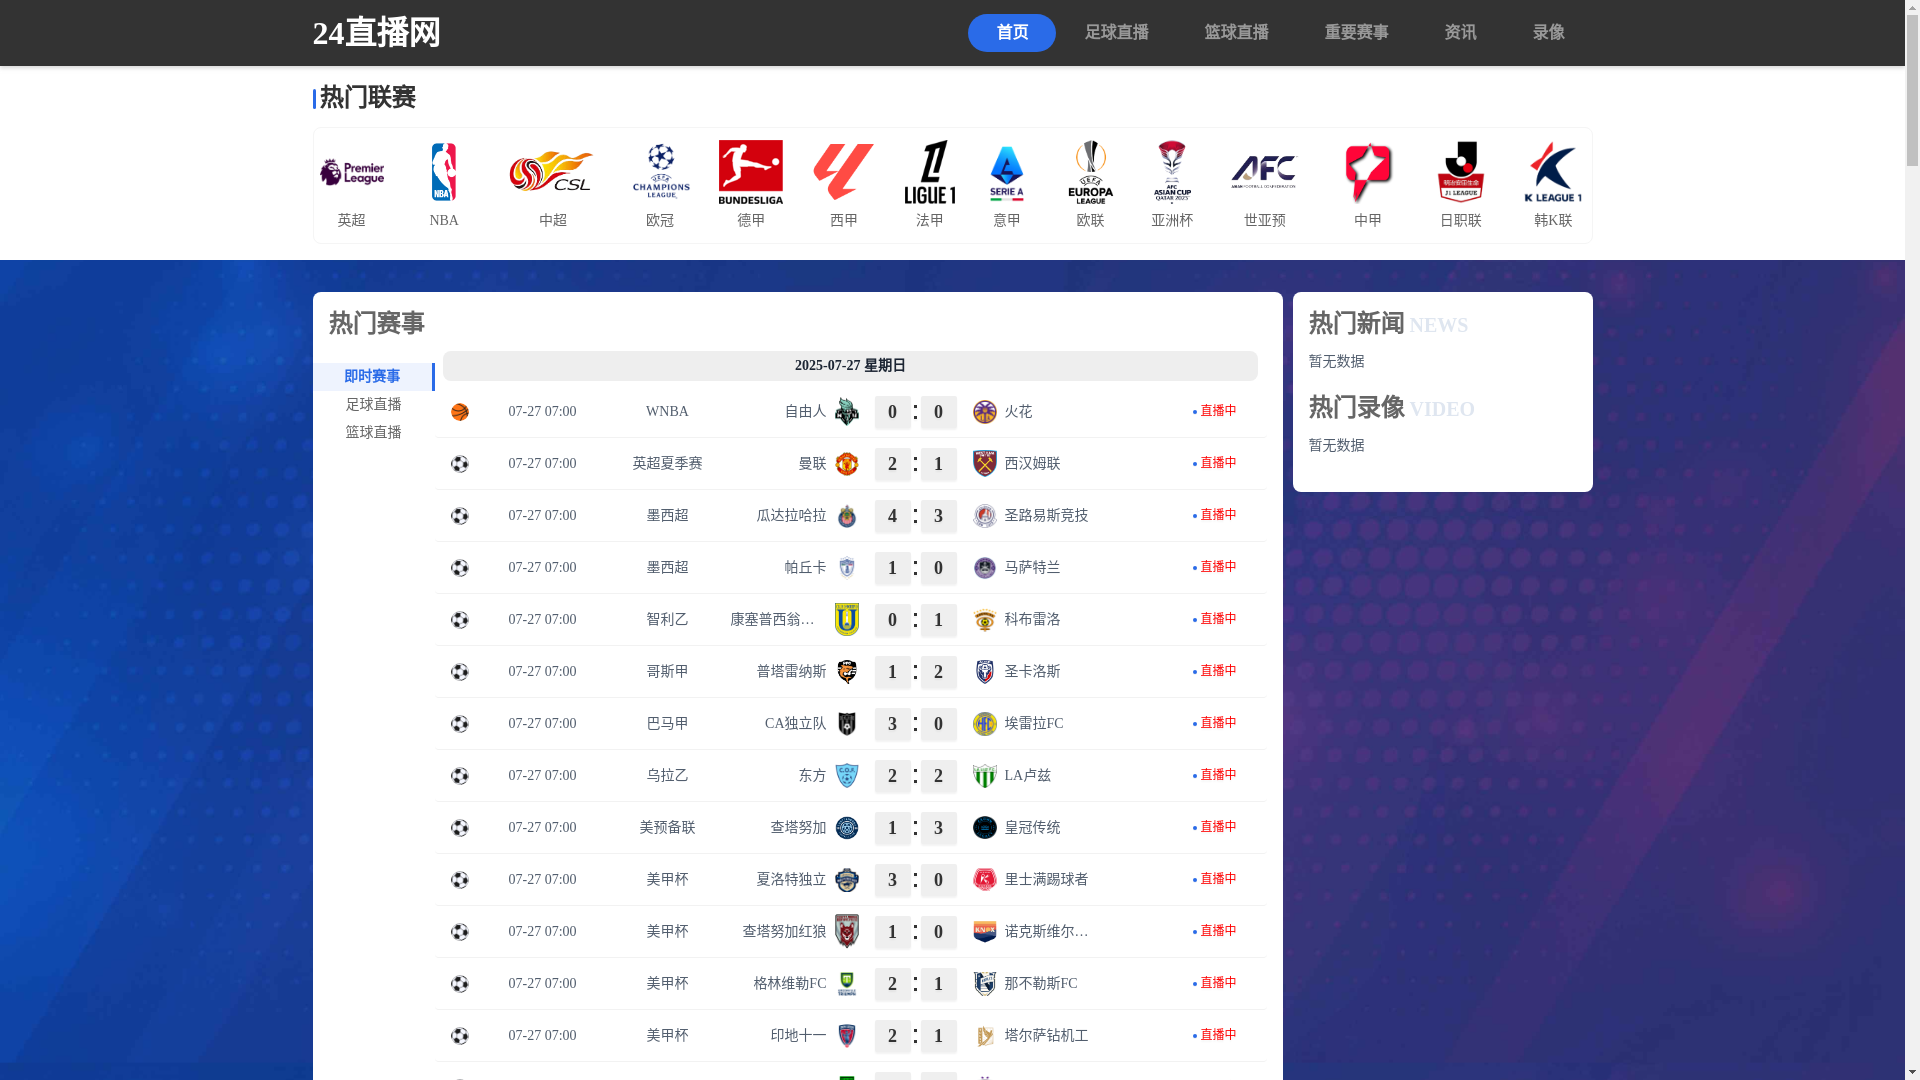Screen dimensions: 1920x1080
Task: Open 直播中 link for 埃雷拉FC match
Action: [1215, 723]
